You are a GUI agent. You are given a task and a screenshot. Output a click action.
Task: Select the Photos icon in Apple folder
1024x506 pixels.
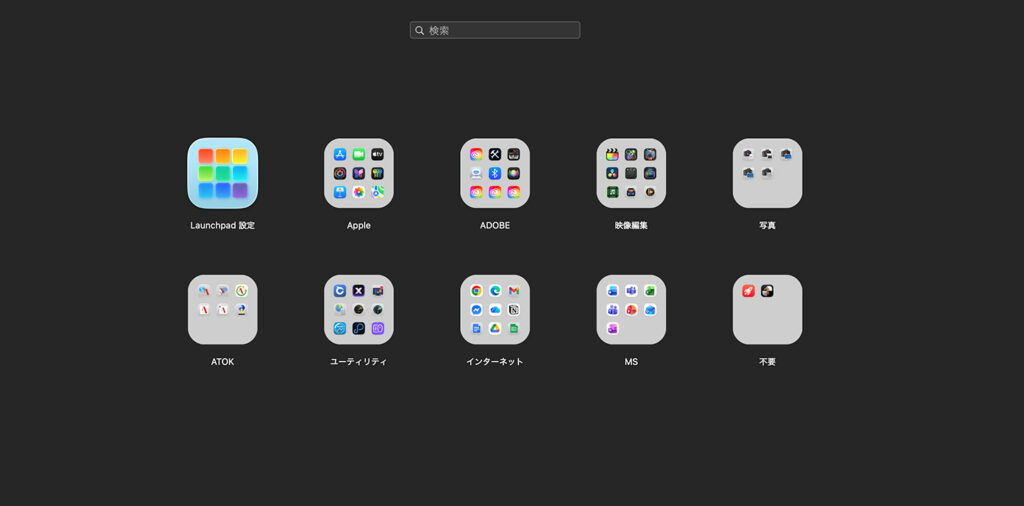coord(359,192)
